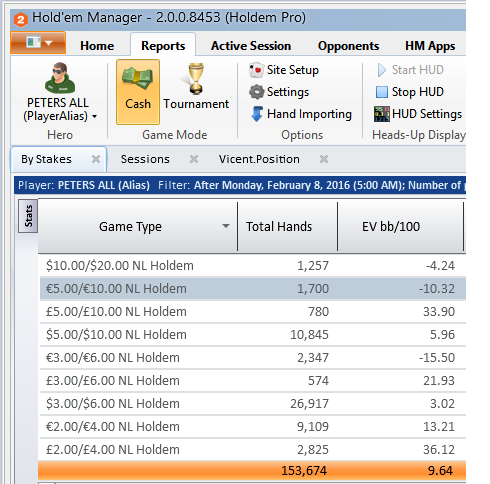Screen dimensions: 490x484
Task: Close the Vicent.Position tab
Action: [324, 159]
